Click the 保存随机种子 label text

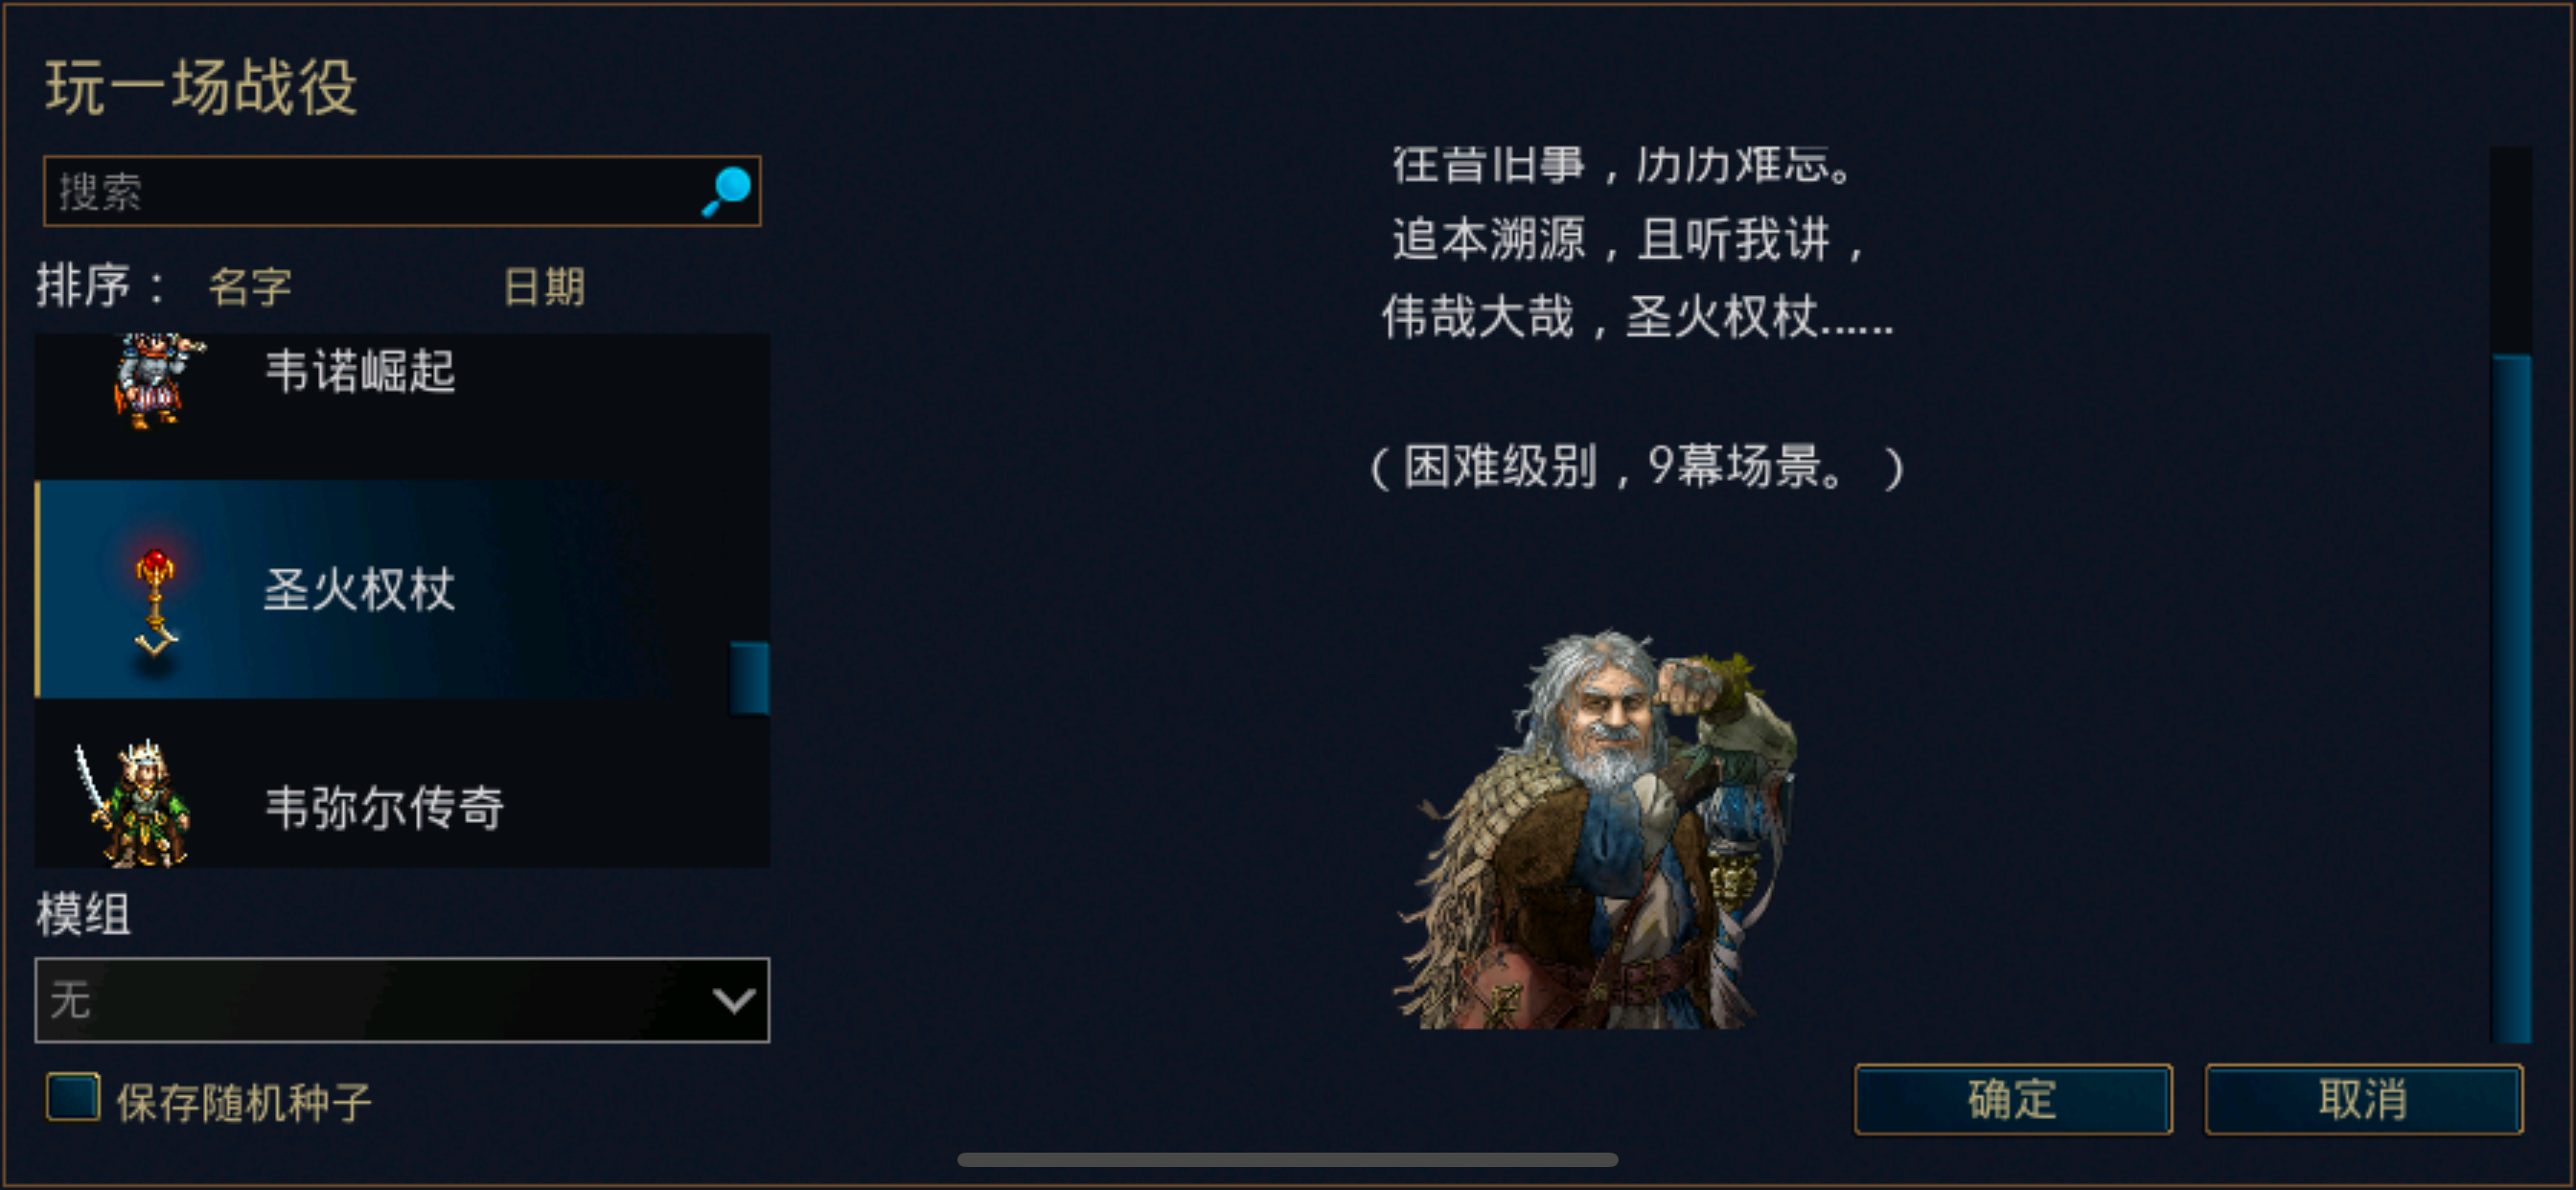(244, 1102)
